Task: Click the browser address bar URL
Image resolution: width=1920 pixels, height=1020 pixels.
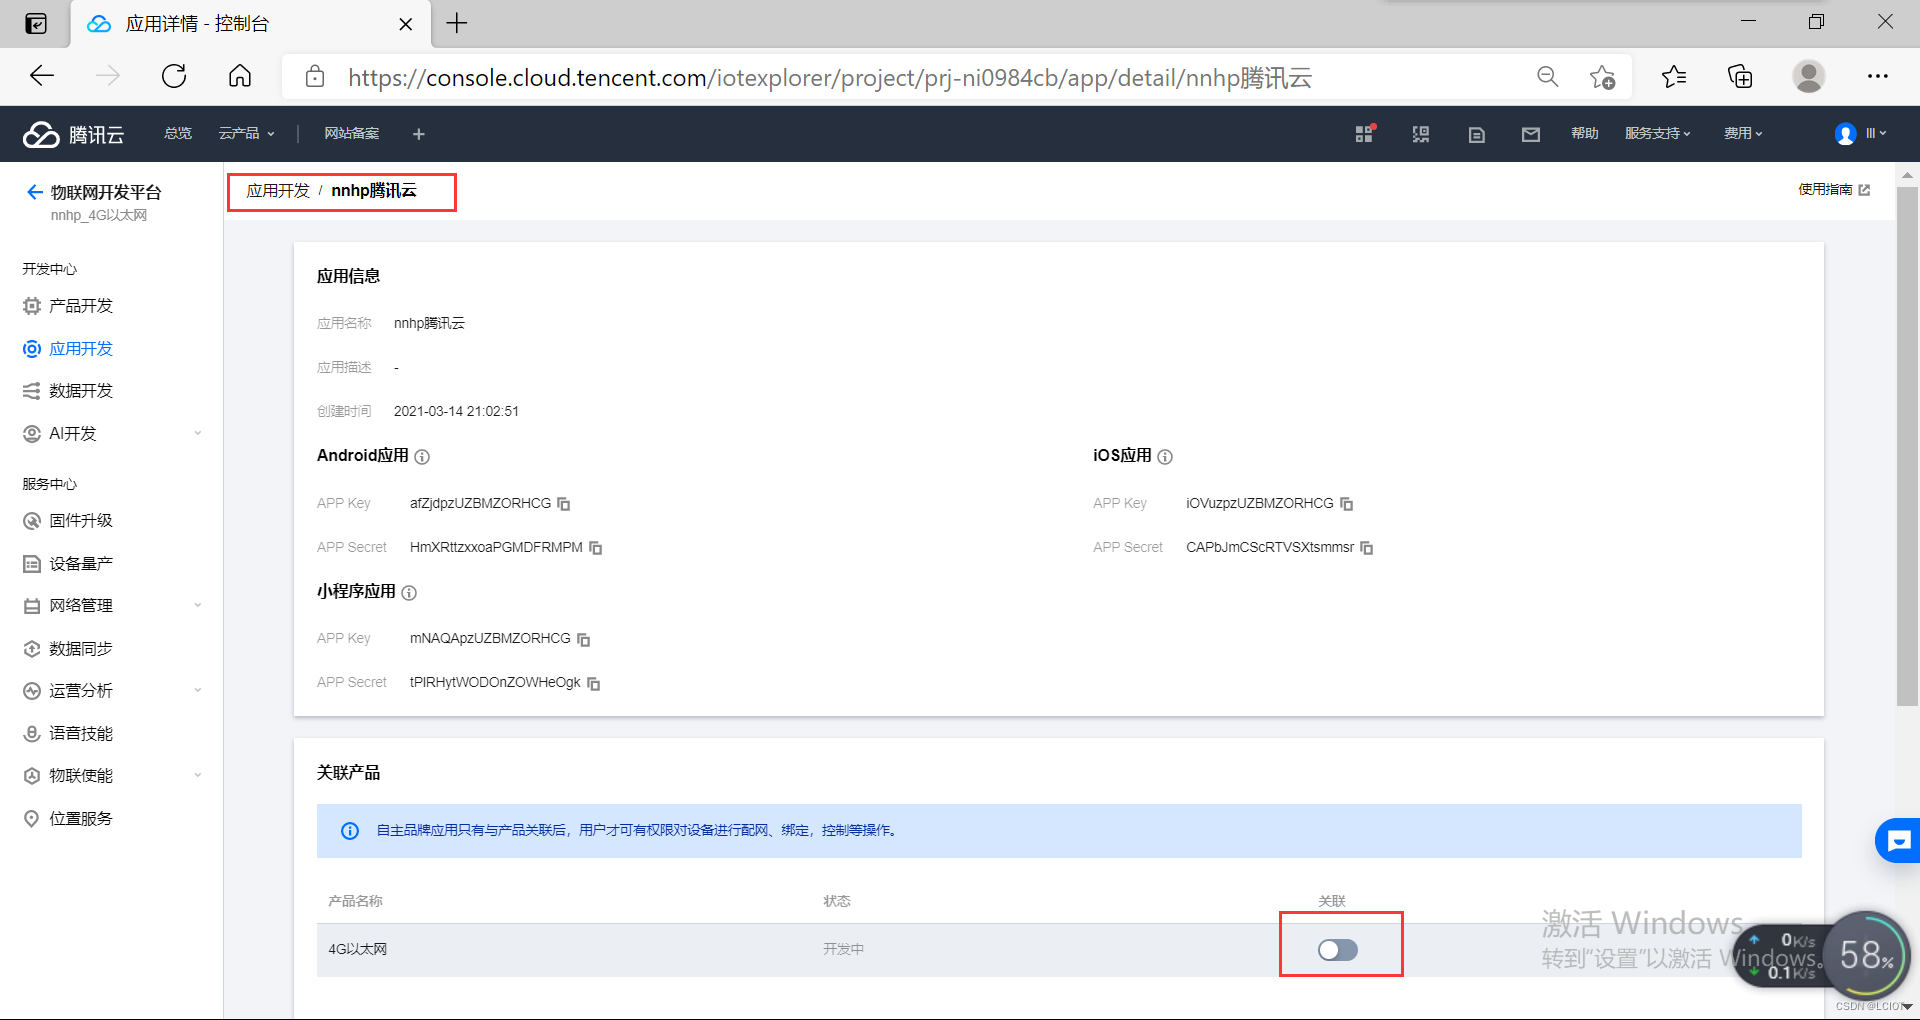Action: (x=830, y=78)
